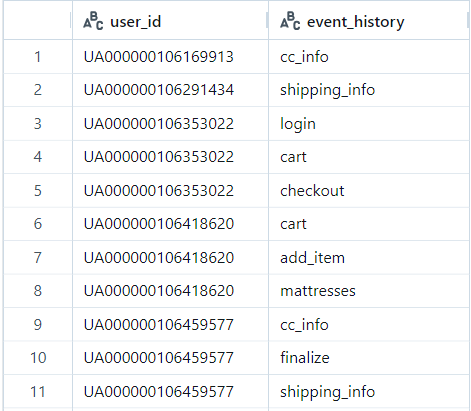This screenshot has height=411, width=471.
Task: Click the ABC type icon beside user_id
Action: coord(93,21)
